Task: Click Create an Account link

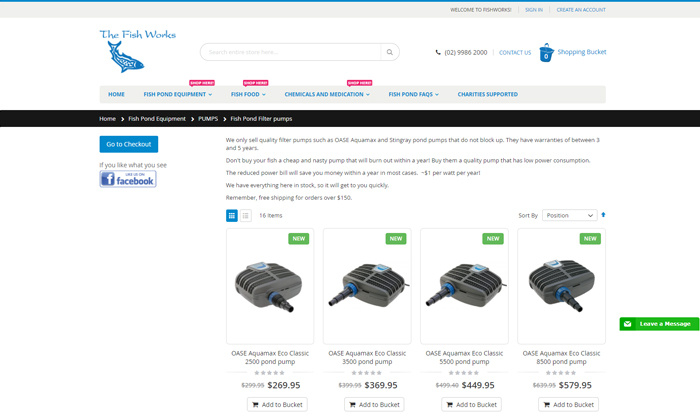Action: 581,10
